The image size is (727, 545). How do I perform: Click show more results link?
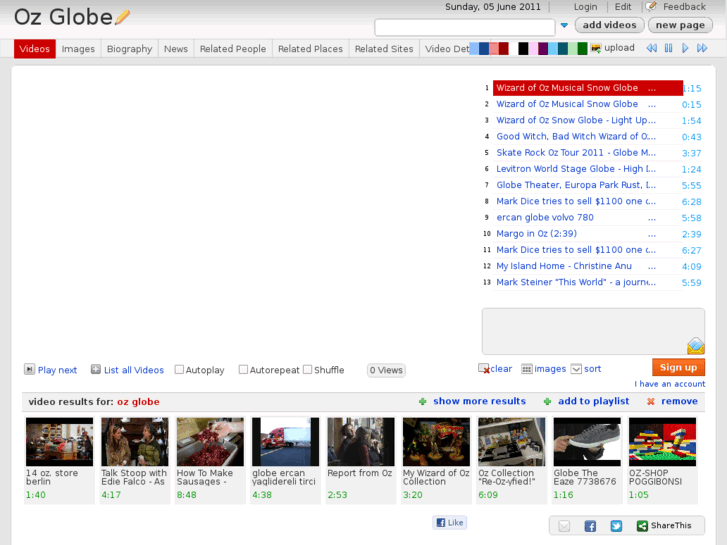pos(479,401)
